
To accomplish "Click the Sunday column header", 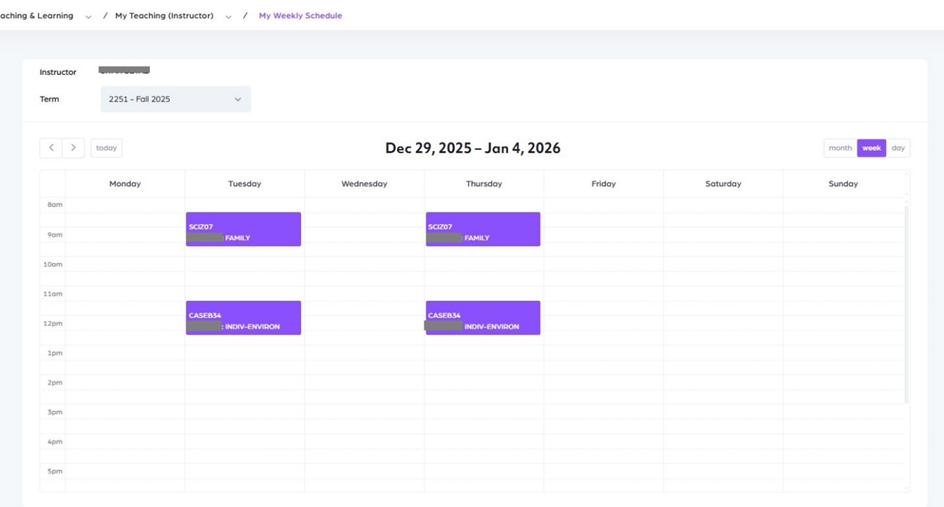I will tap(843, 184).
